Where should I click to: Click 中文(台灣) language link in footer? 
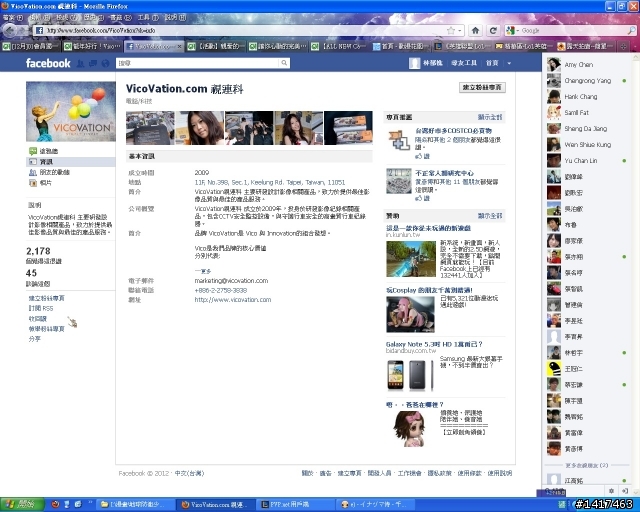point(189,473)
